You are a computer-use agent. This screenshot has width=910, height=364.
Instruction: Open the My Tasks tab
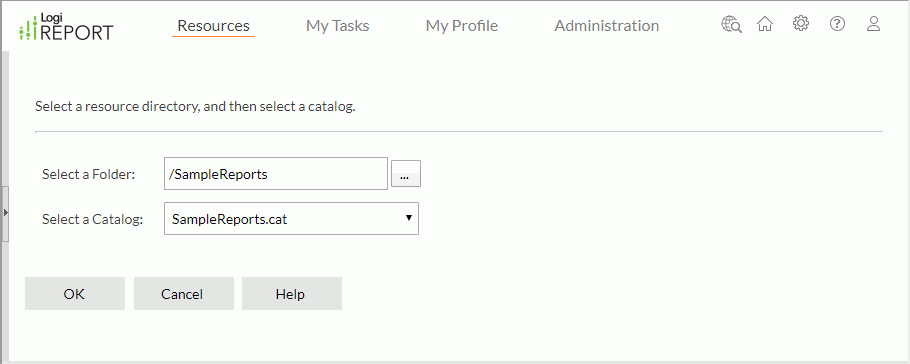click(338, 26)
